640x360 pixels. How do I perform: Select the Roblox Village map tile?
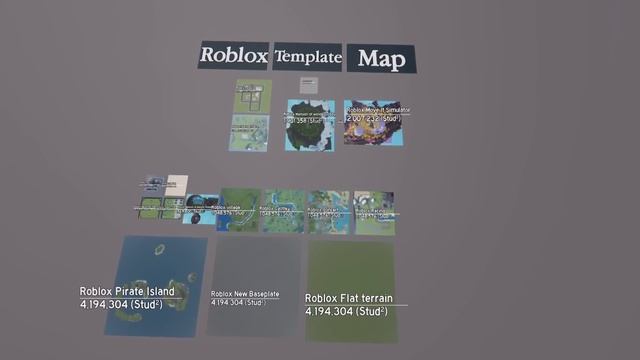238,210
